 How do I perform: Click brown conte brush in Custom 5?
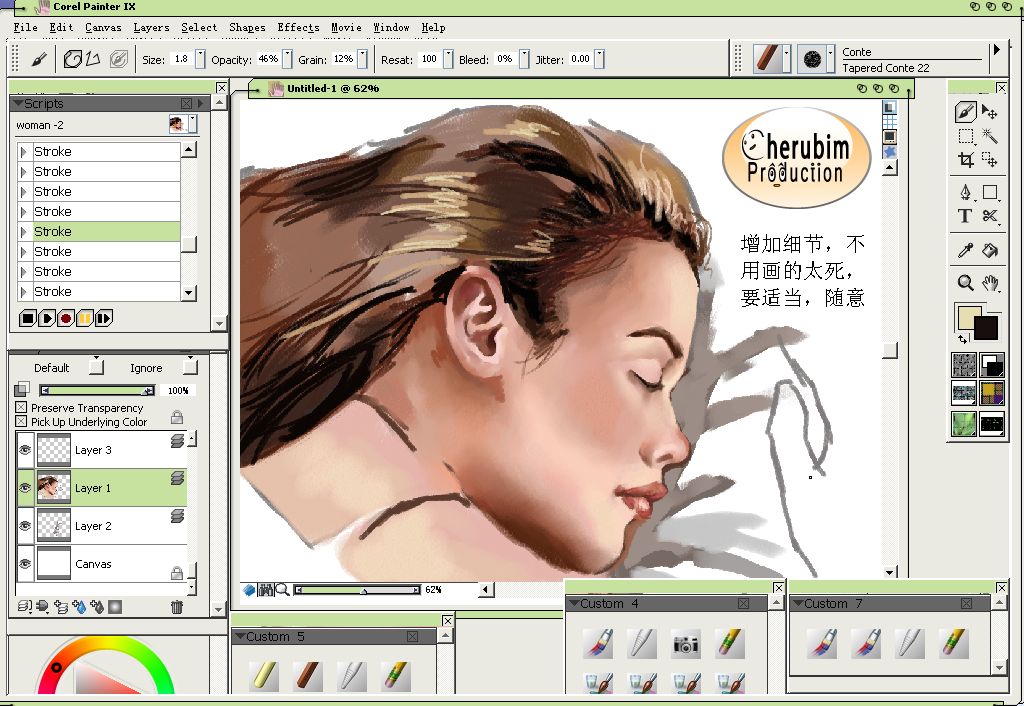307,675
